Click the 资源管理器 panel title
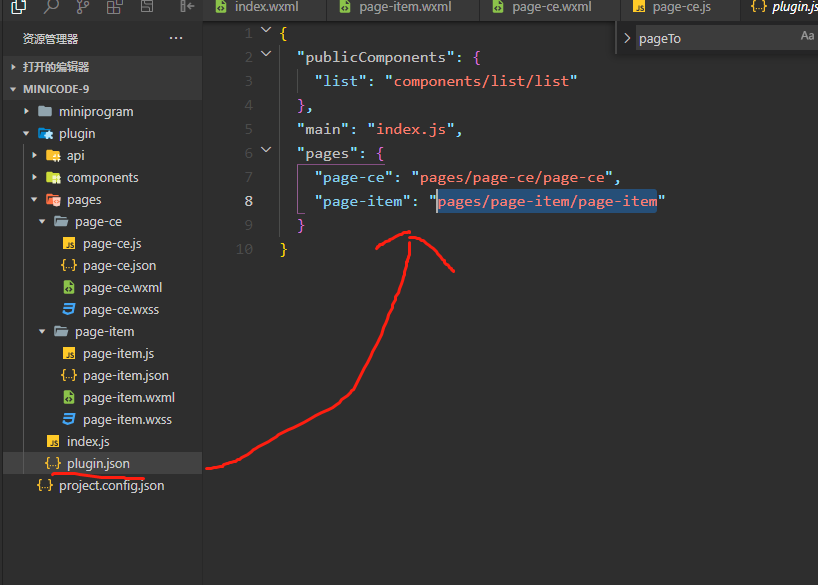This screenshot has width=818, height=585. [50, 39]
